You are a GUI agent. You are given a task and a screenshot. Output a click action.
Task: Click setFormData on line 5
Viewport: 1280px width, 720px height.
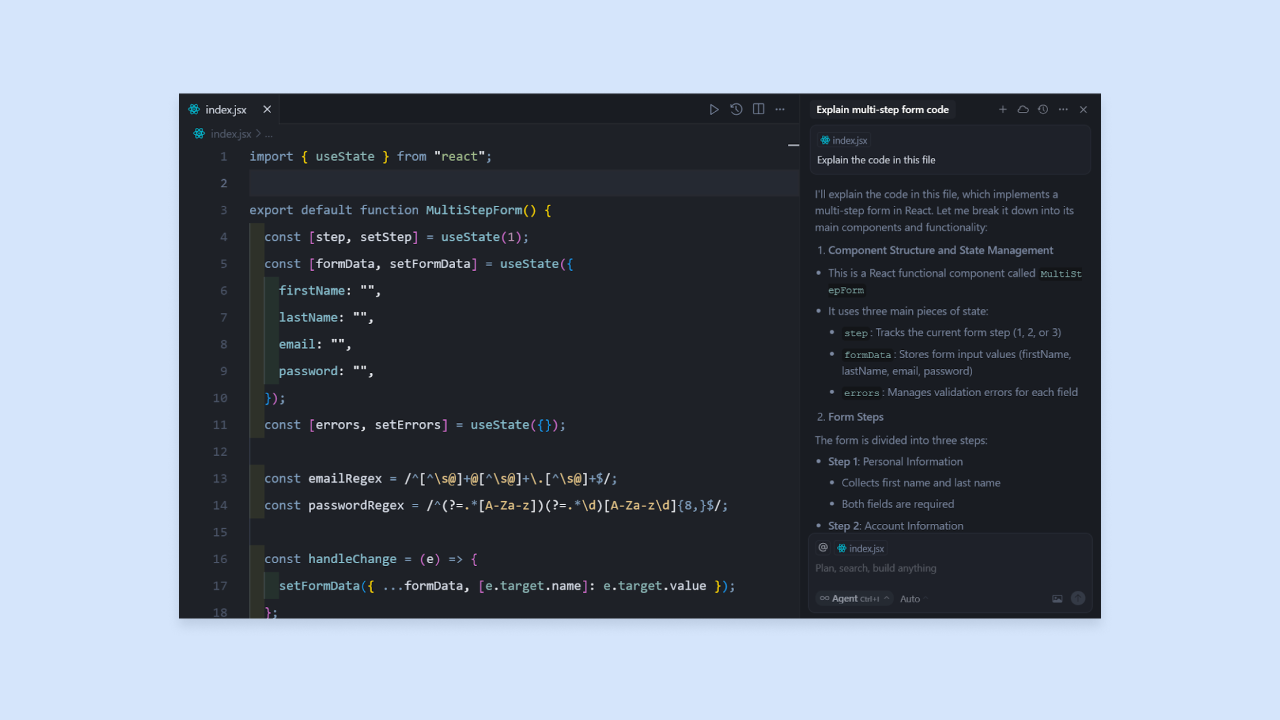click(430, 264)
